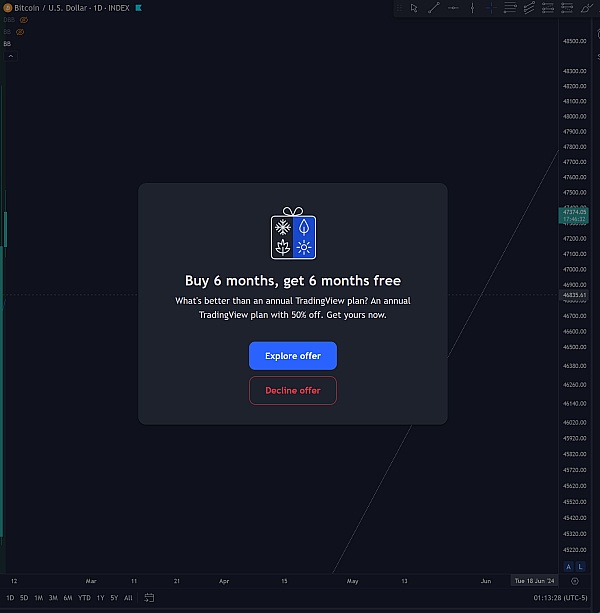Click the teal flag next to INDEX
The height and width of the screenshot is (613, 600).
138,8
